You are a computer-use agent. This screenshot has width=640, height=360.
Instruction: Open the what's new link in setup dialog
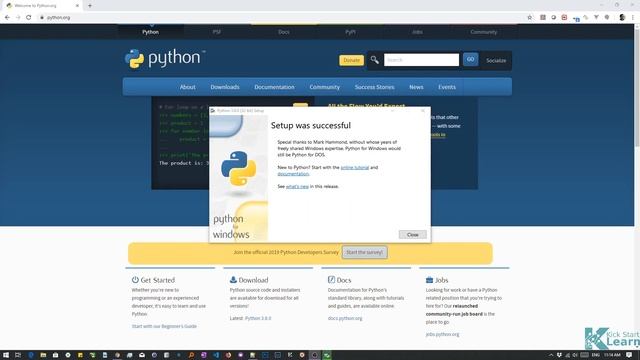(x=297, y=187)
